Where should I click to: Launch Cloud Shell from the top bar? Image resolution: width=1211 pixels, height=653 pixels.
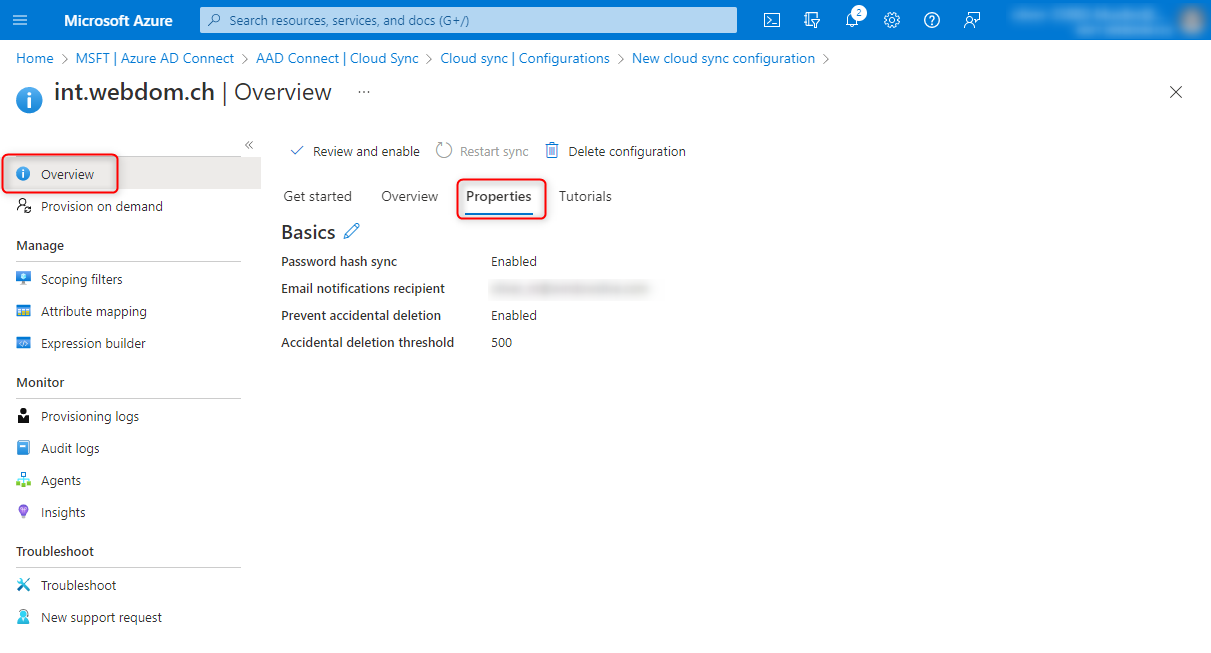(772, 20)
